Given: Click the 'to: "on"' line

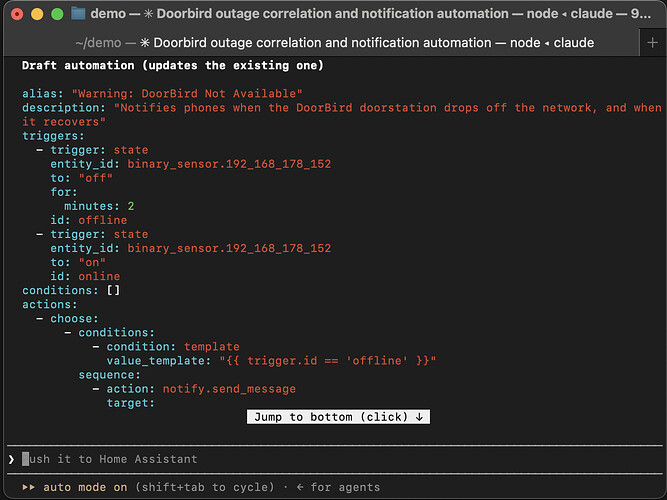Looking at the screenshot, I should 78,262.
